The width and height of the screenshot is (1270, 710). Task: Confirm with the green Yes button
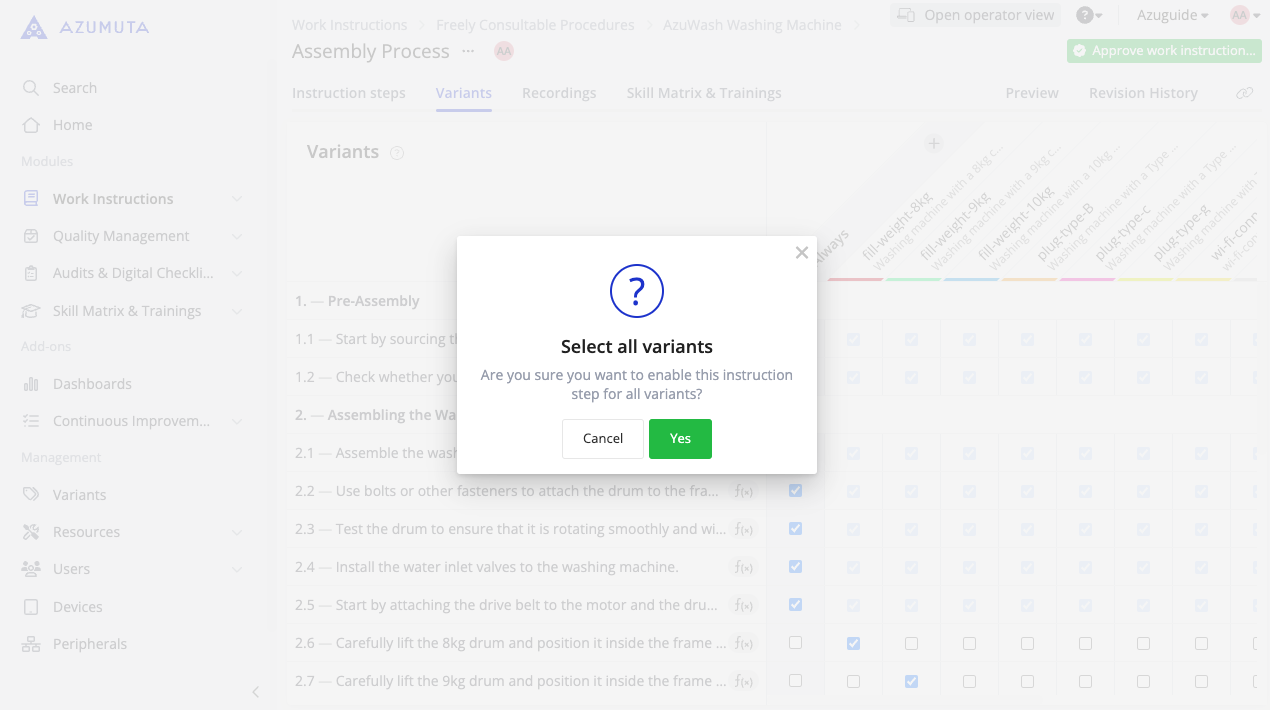click(x=680, y=439)
